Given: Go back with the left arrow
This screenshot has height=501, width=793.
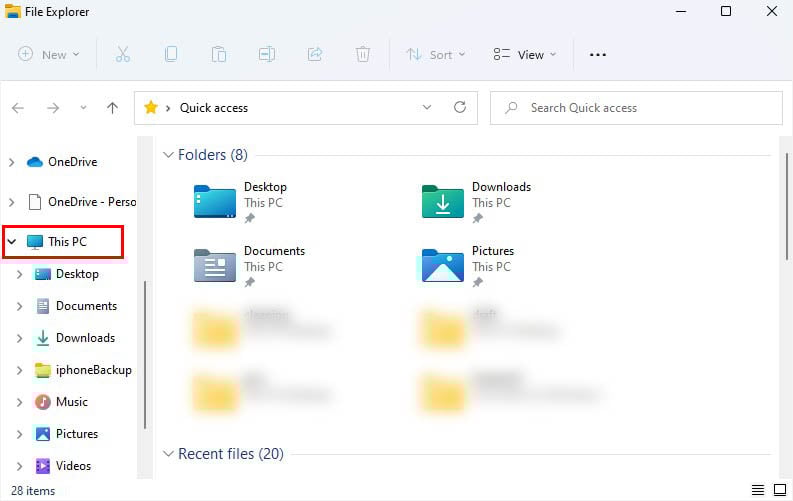Looking at the screenshot, I should click(x=18, y=108).
